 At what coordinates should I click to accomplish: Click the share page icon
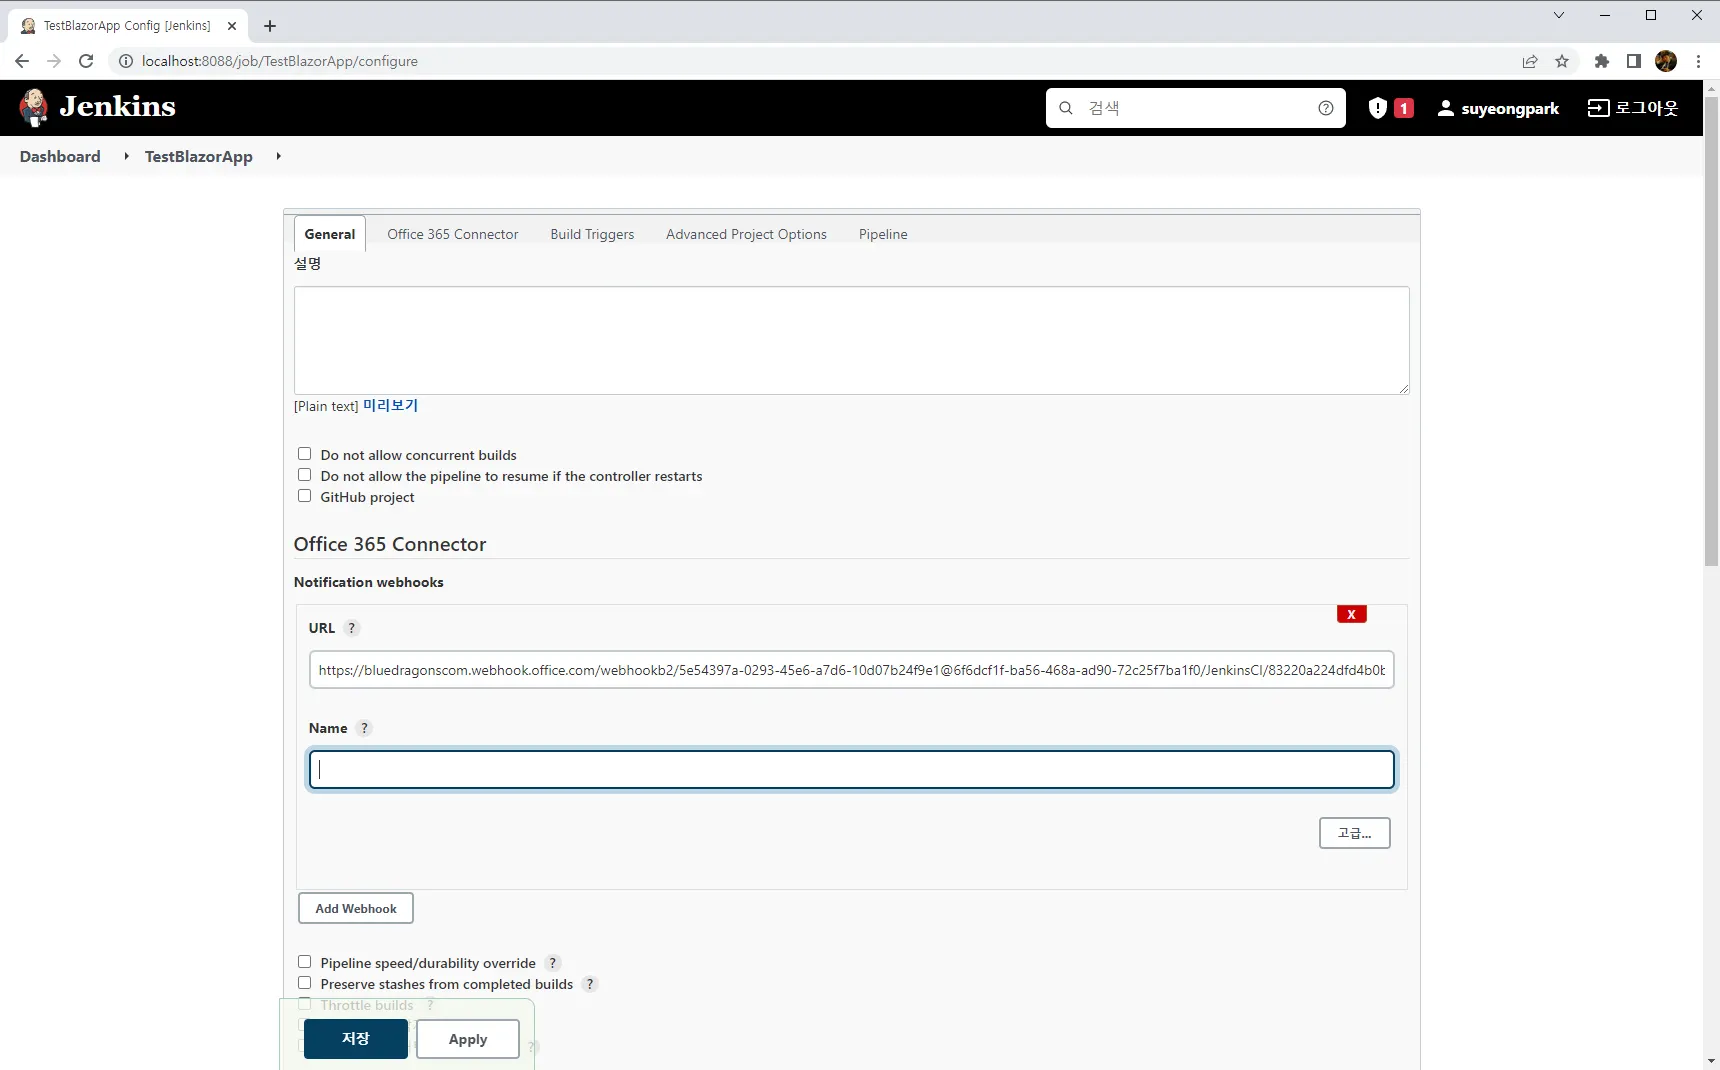coord(1530,61)
